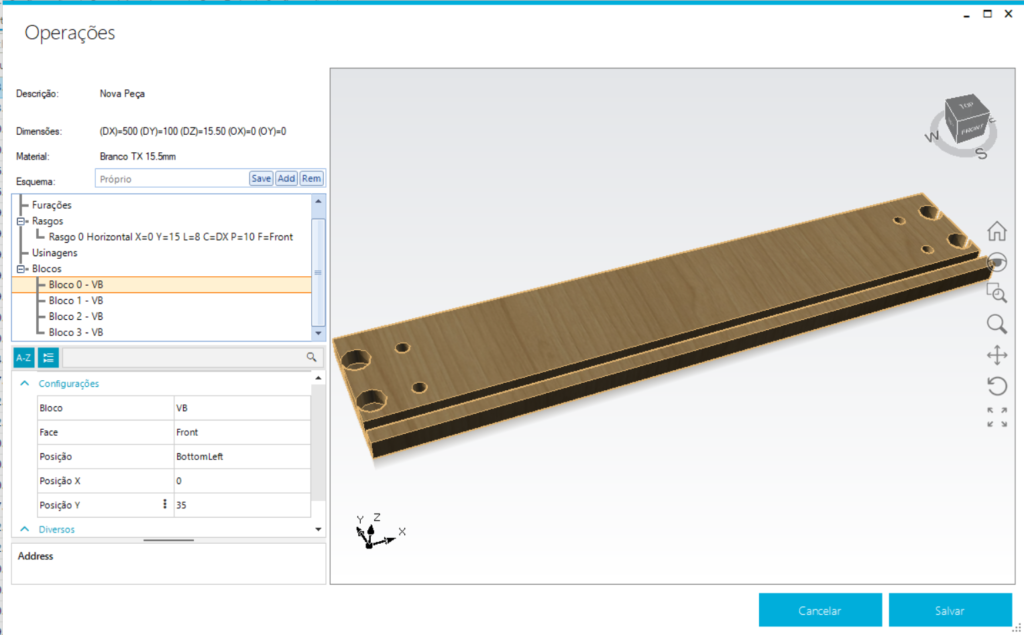Click the Address label in description pane

35,556
